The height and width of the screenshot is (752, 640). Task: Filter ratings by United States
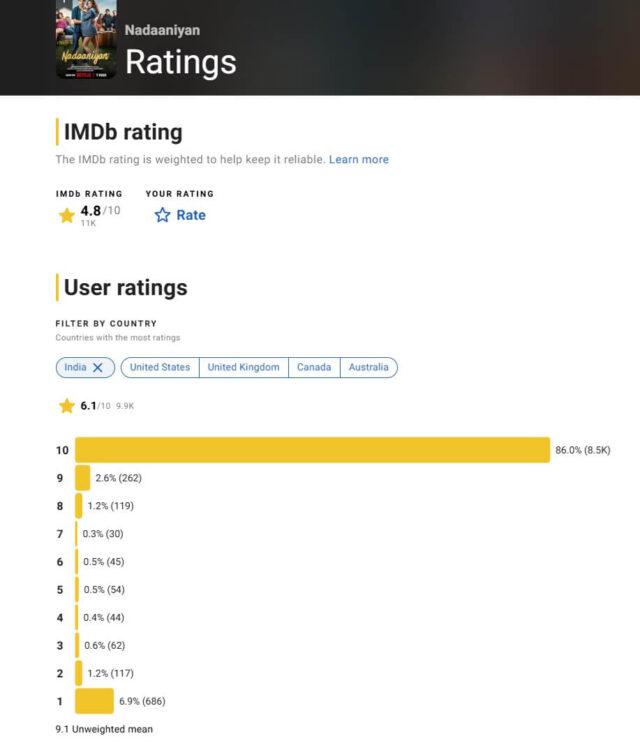[160, 368]
